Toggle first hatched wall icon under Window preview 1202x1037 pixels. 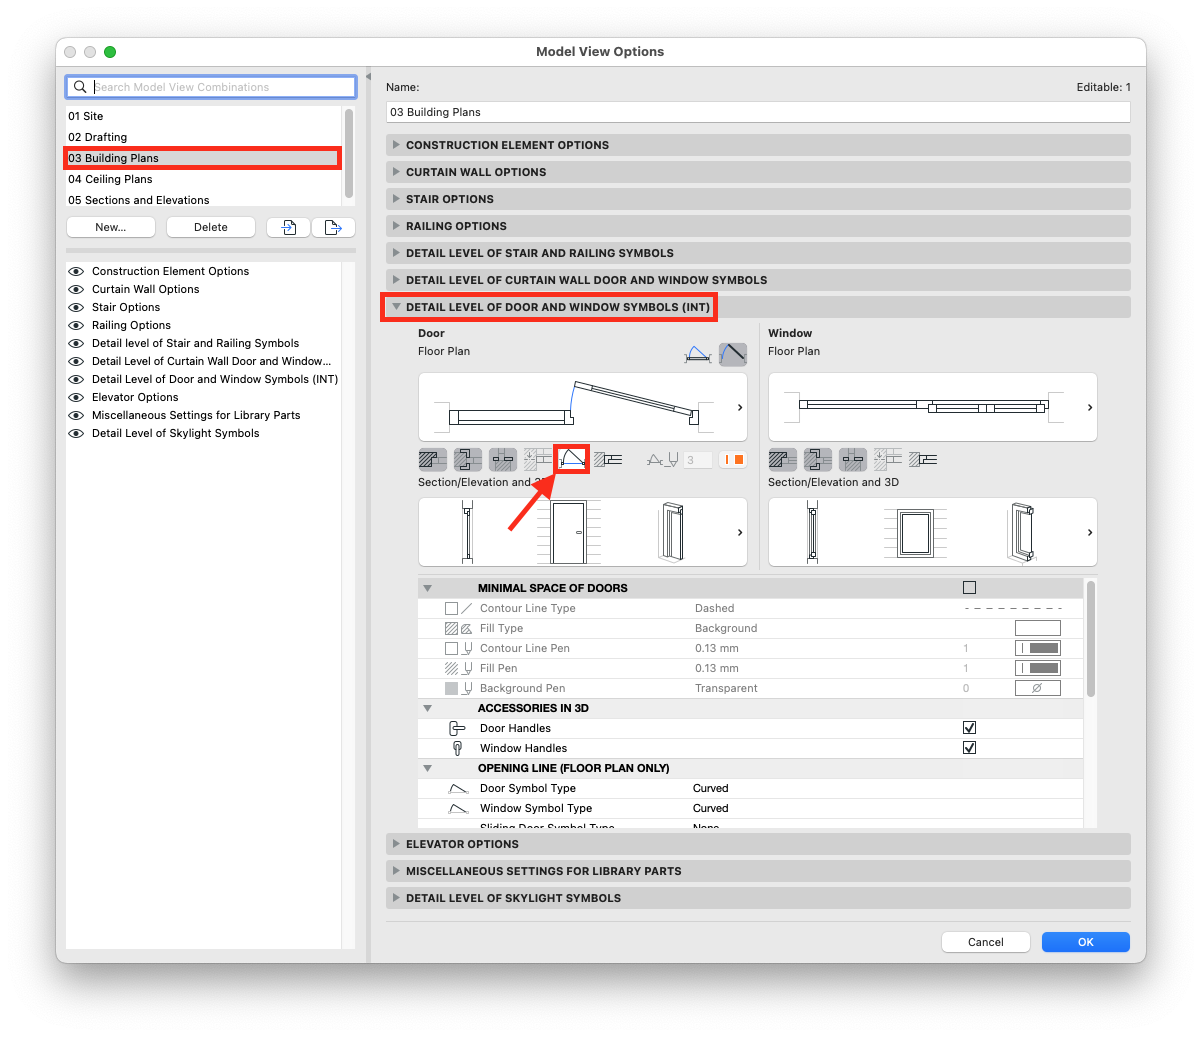click(x=783, y=460)
